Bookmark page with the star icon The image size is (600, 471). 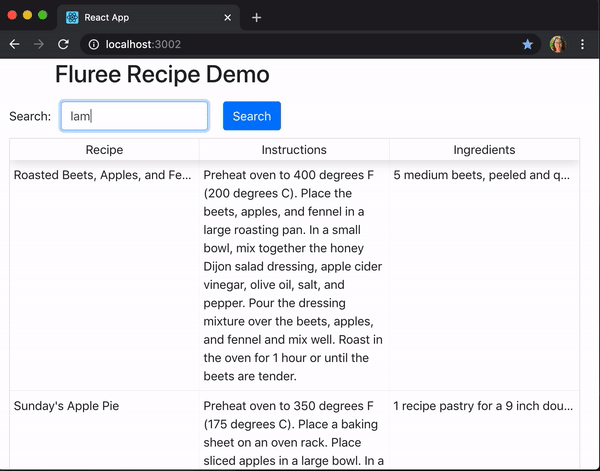[527, 44]
